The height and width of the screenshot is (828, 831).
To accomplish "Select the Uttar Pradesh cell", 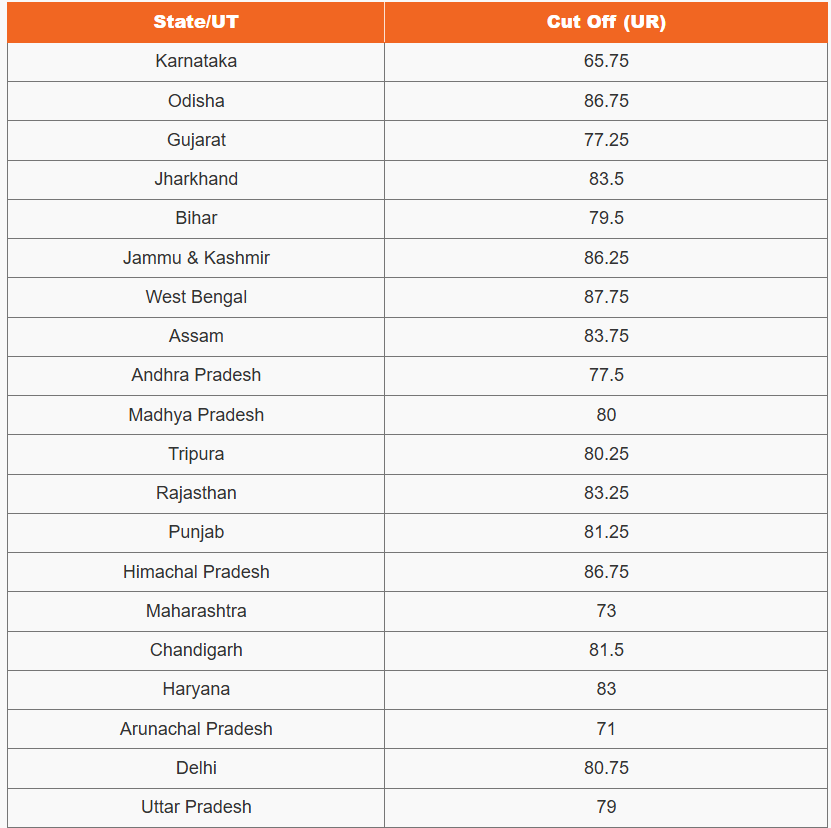I will click(196, 807).
